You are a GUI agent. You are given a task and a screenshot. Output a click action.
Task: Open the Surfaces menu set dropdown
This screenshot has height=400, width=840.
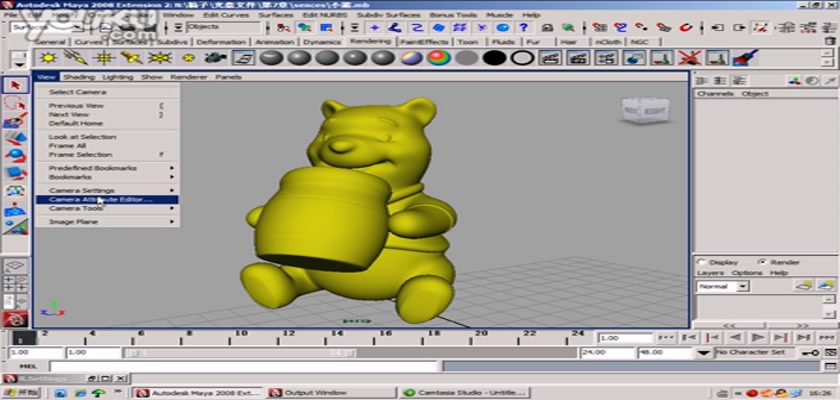46,28
